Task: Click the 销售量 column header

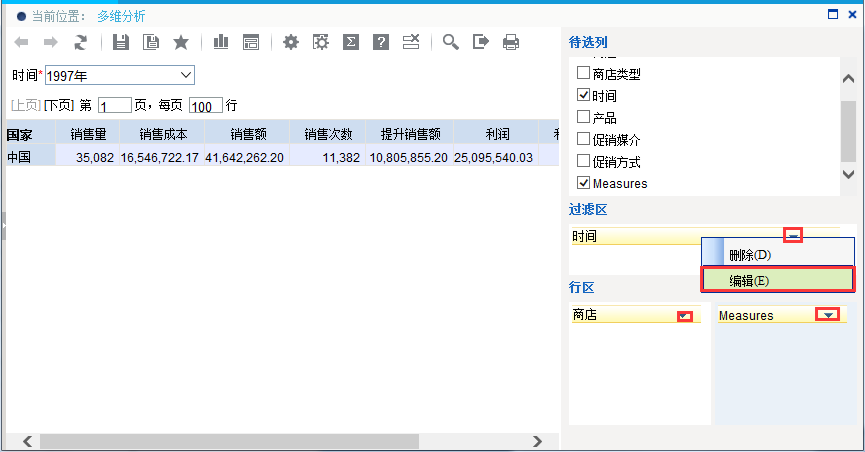Action: click(88, 134)
